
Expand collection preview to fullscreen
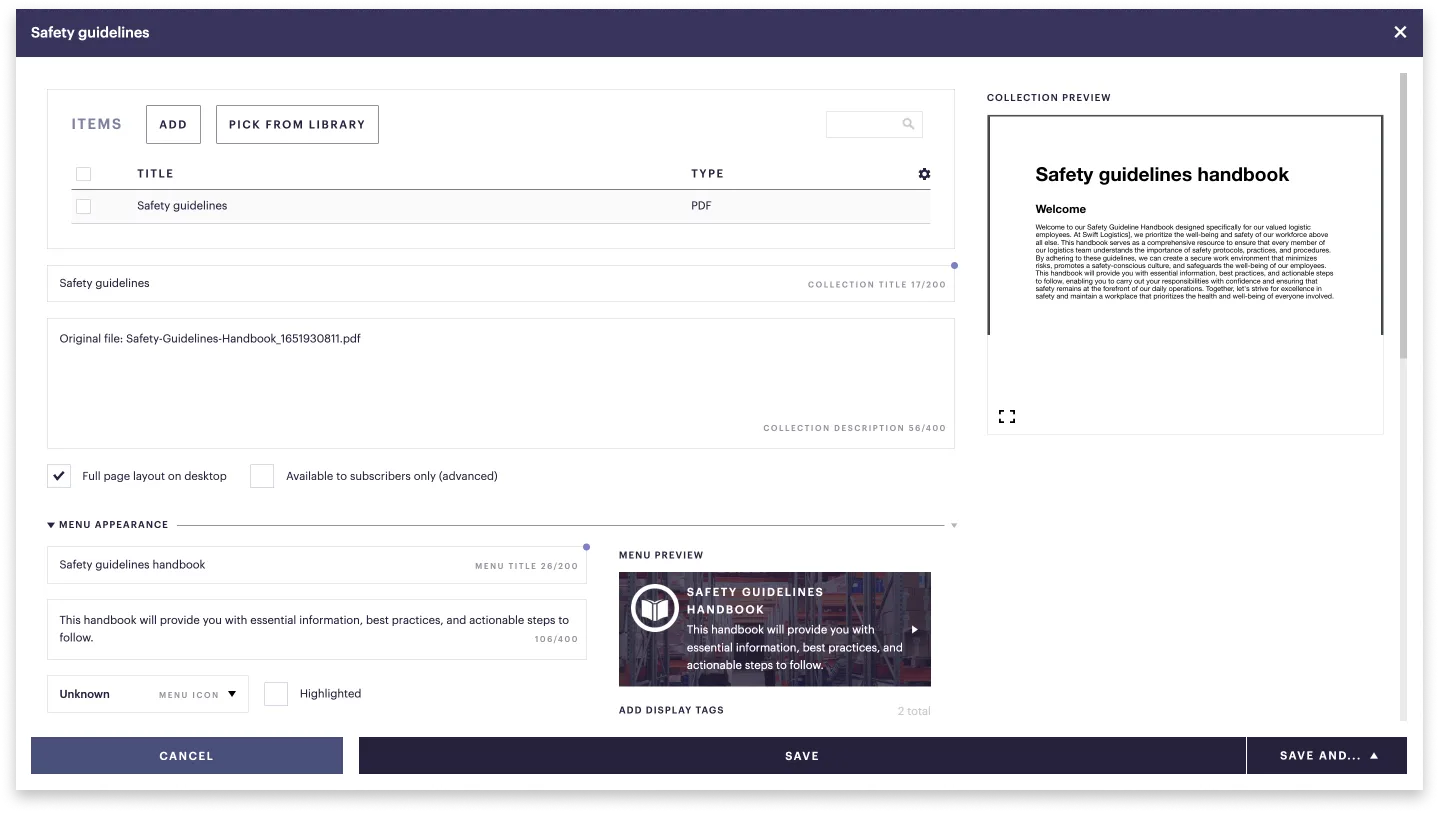click(x=1007, y=417)
